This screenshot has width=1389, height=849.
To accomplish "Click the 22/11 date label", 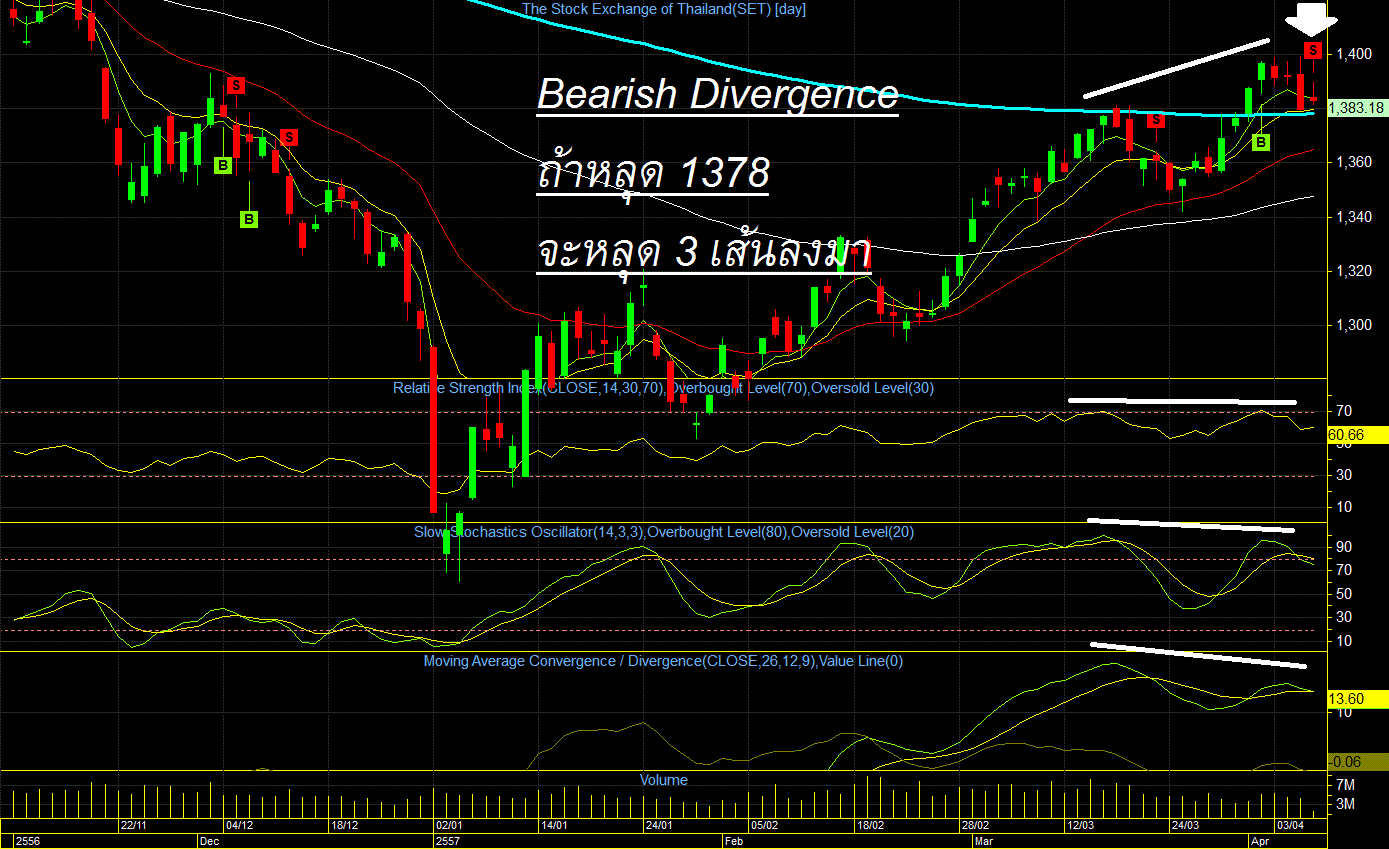I will pos(134,826).
